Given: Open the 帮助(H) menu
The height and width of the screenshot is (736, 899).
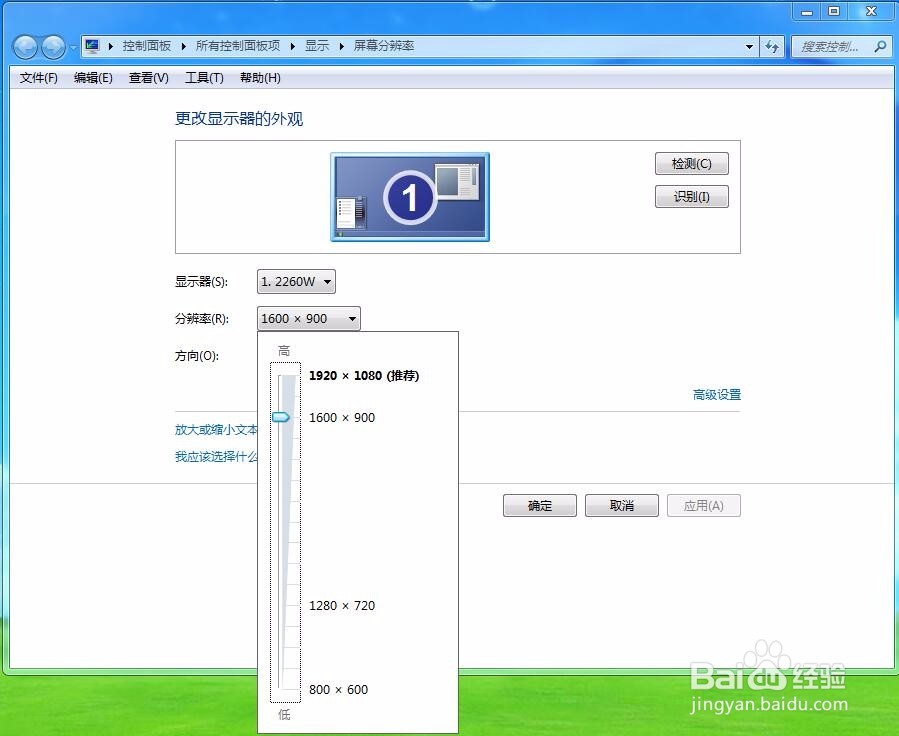Looking at the screenshot, I should tap(260, 77).
